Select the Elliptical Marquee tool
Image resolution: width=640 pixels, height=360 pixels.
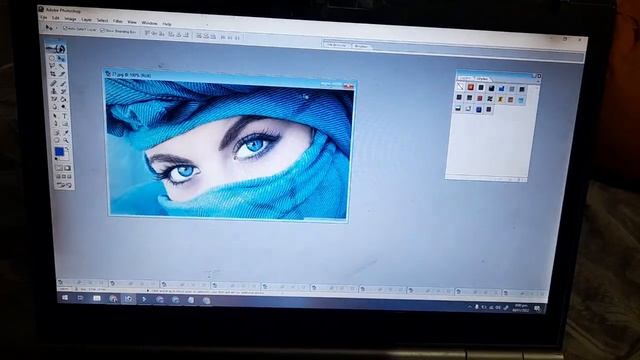pyautogui.click(x=52, y=58)
